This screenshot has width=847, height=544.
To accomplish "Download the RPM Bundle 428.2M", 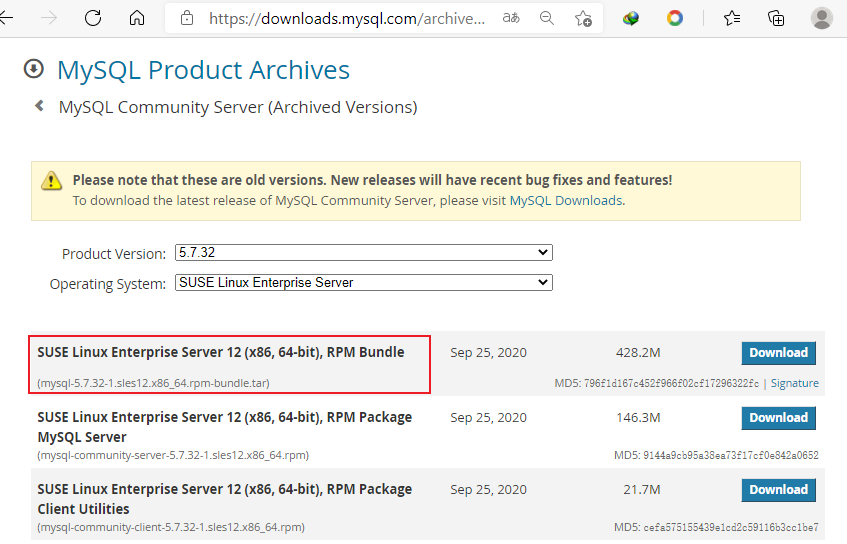I will [778, 353].
